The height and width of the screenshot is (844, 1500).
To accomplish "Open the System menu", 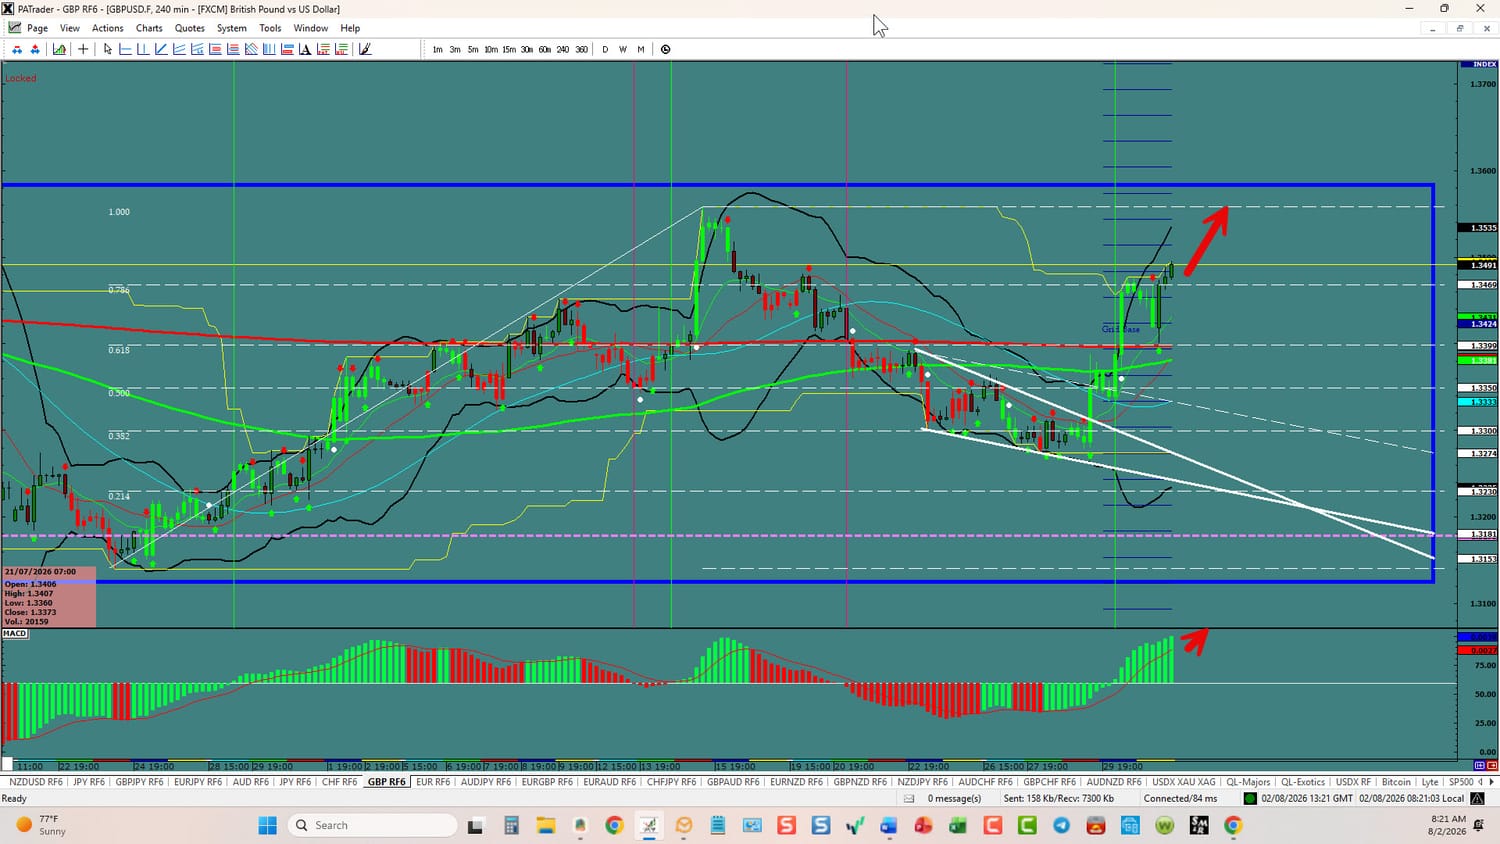I will (232, 28).
